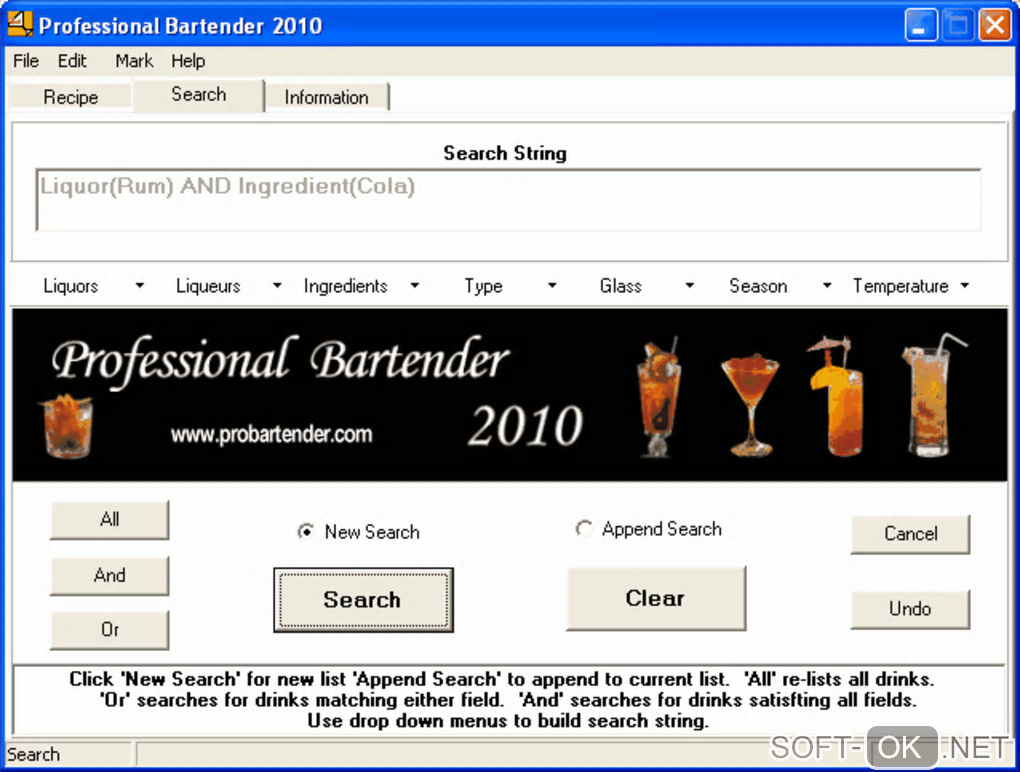Click the Professional Bartender title bar app icon

(20, 24)
